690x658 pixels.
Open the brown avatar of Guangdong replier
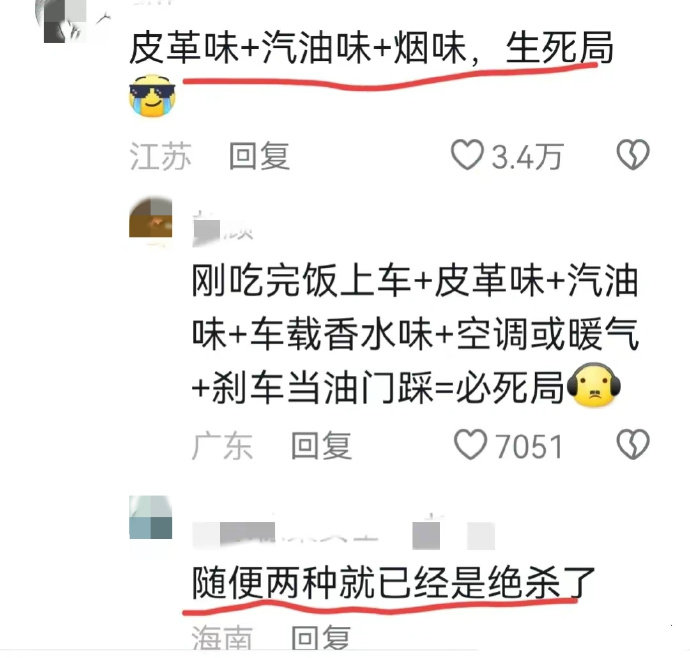coord(150,217)
